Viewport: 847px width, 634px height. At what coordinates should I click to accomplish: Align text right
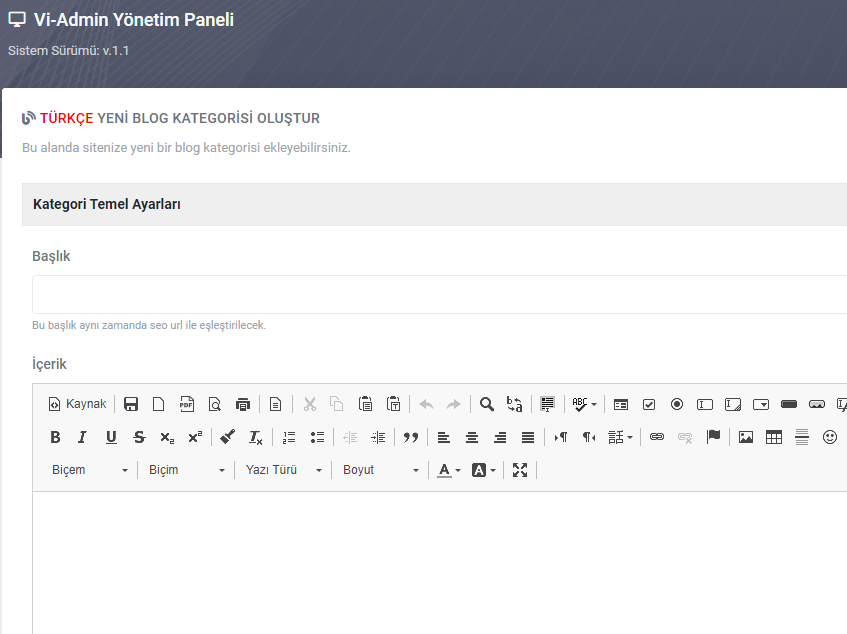[500, 437]
